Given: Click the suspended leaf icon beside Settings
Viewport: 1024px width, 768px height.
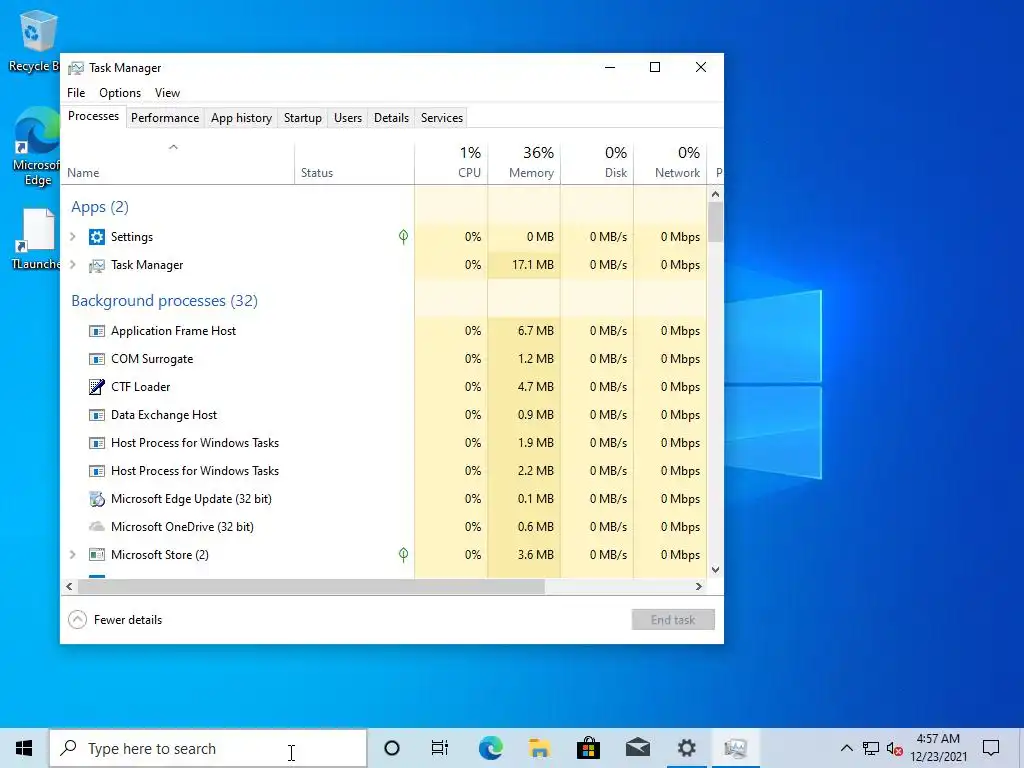Looking at the screenshot, I should pyautogui.click(x=404, y=237).
